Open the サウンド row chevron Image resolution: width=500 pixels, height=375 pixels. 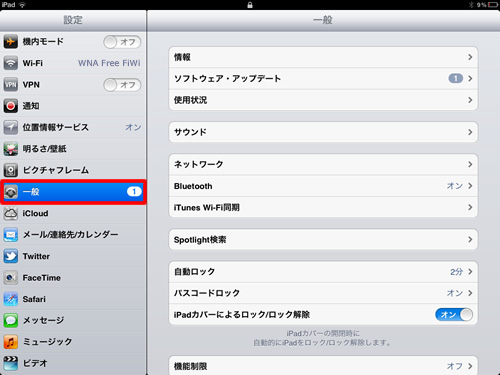coord(470,132)
